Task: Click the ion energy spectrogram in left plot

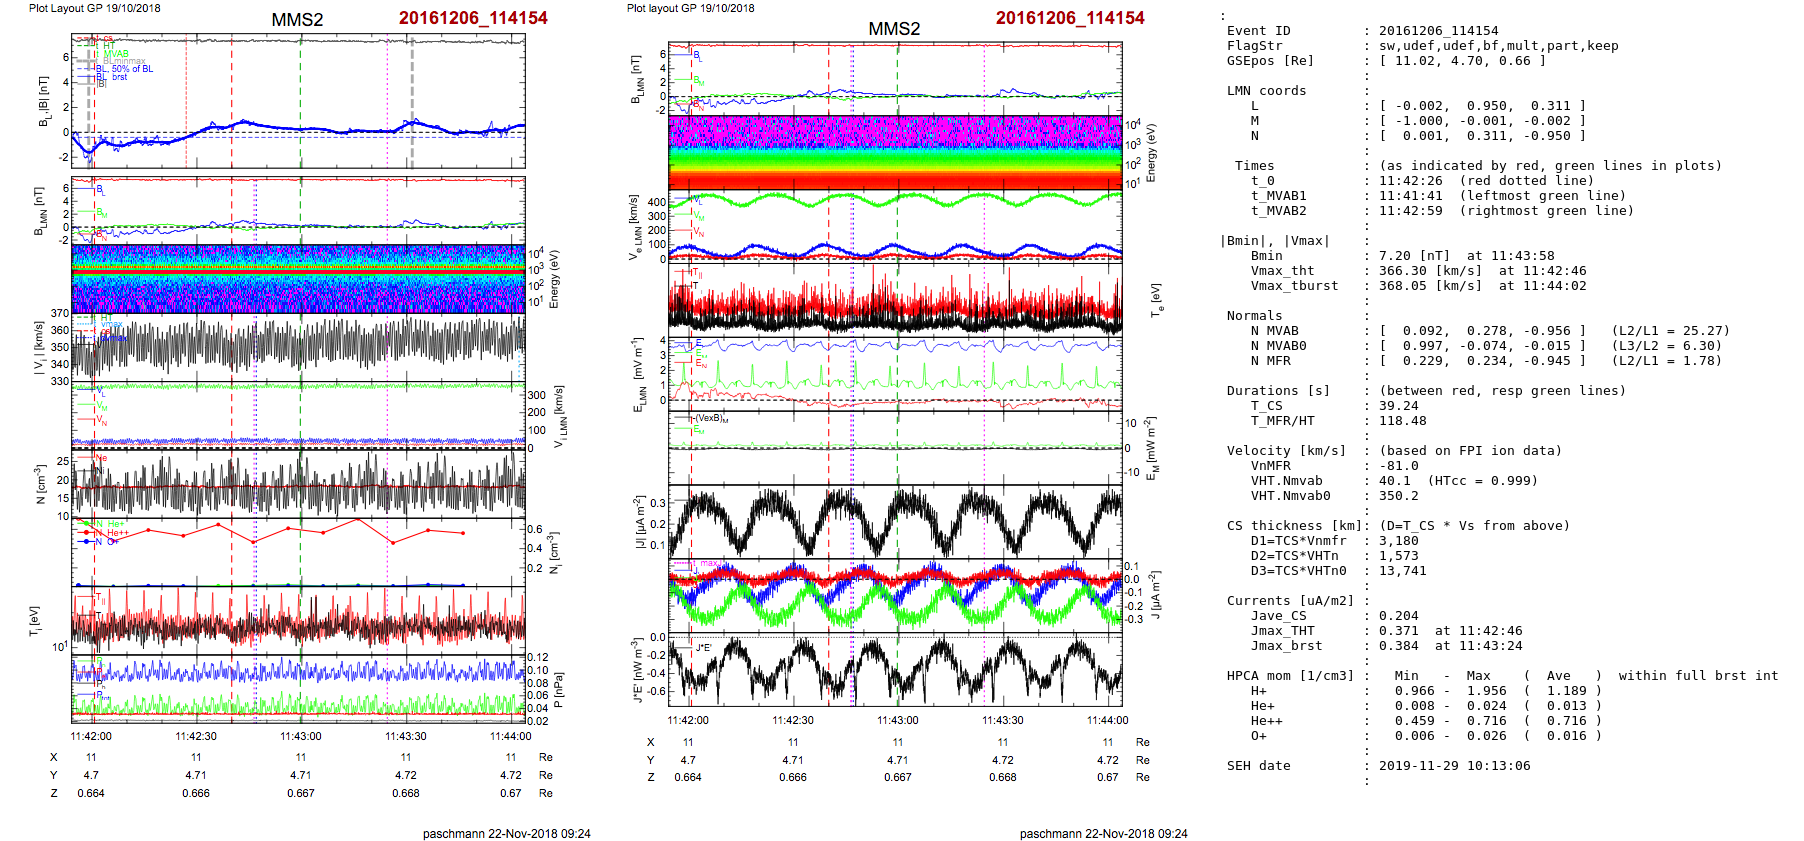Action: coord(298,279)
